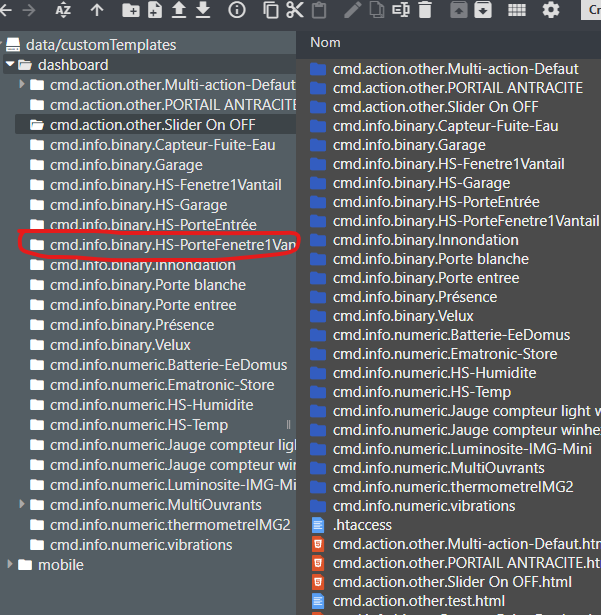Image resolution: width=601 pixels, height=615 pixels.
Task: Click the pencil edit icon
Action: 353,10
